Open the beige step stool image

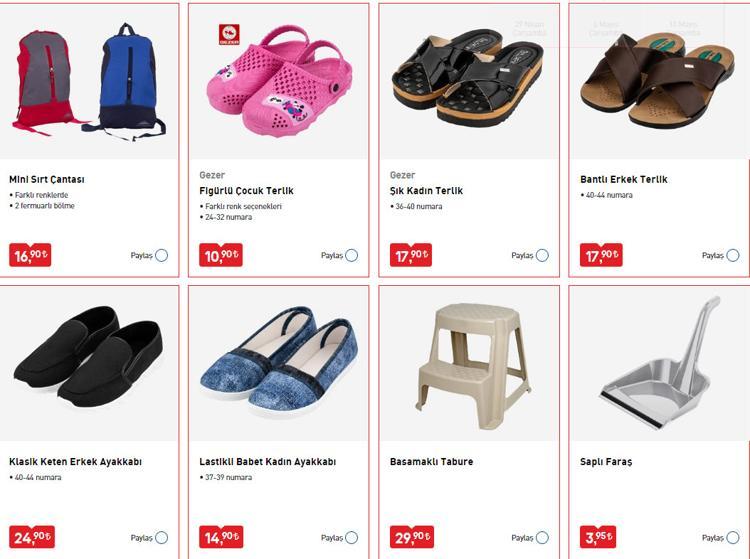[x=473, y=364]
